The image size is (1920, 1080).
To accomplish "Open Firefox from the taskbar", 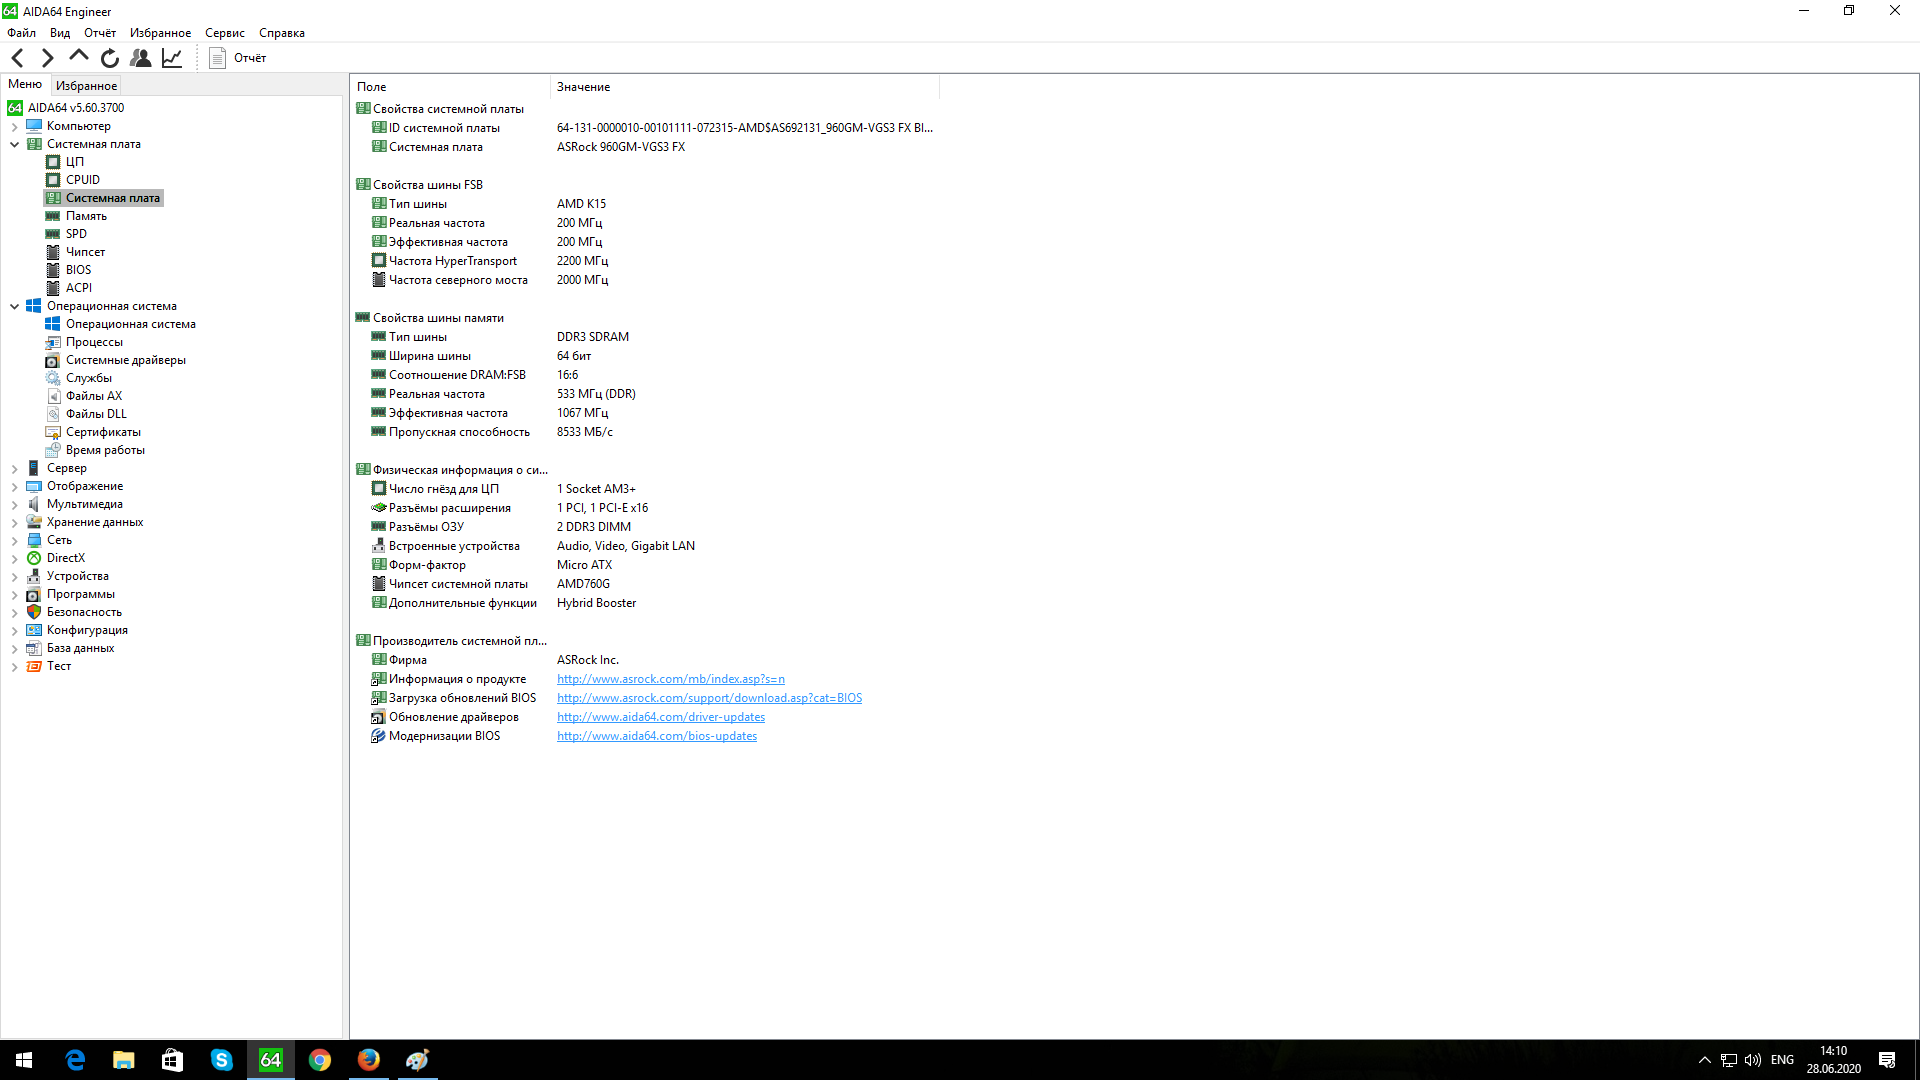I will (x=369, y=1060).
